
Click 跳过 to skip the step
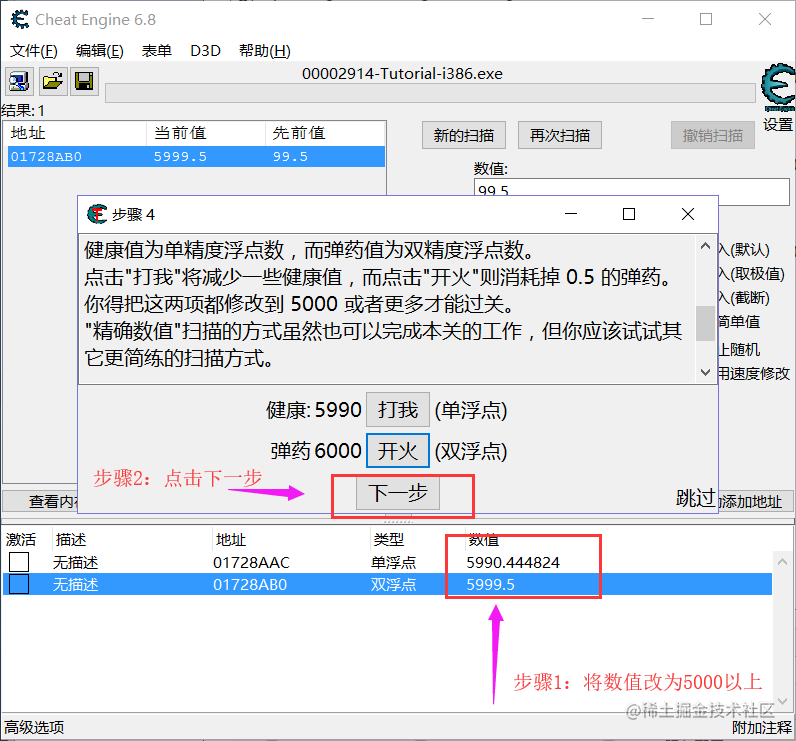(x=695, y=498)
